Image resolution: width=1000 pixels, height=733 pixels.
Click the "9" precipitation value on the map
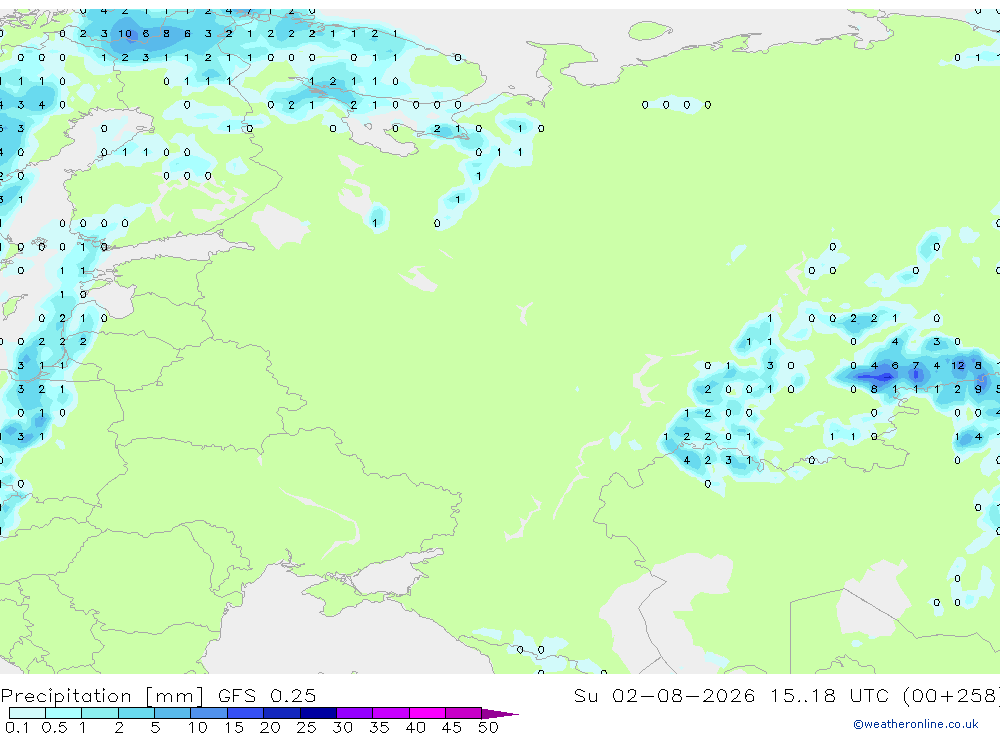click(978, 389)
